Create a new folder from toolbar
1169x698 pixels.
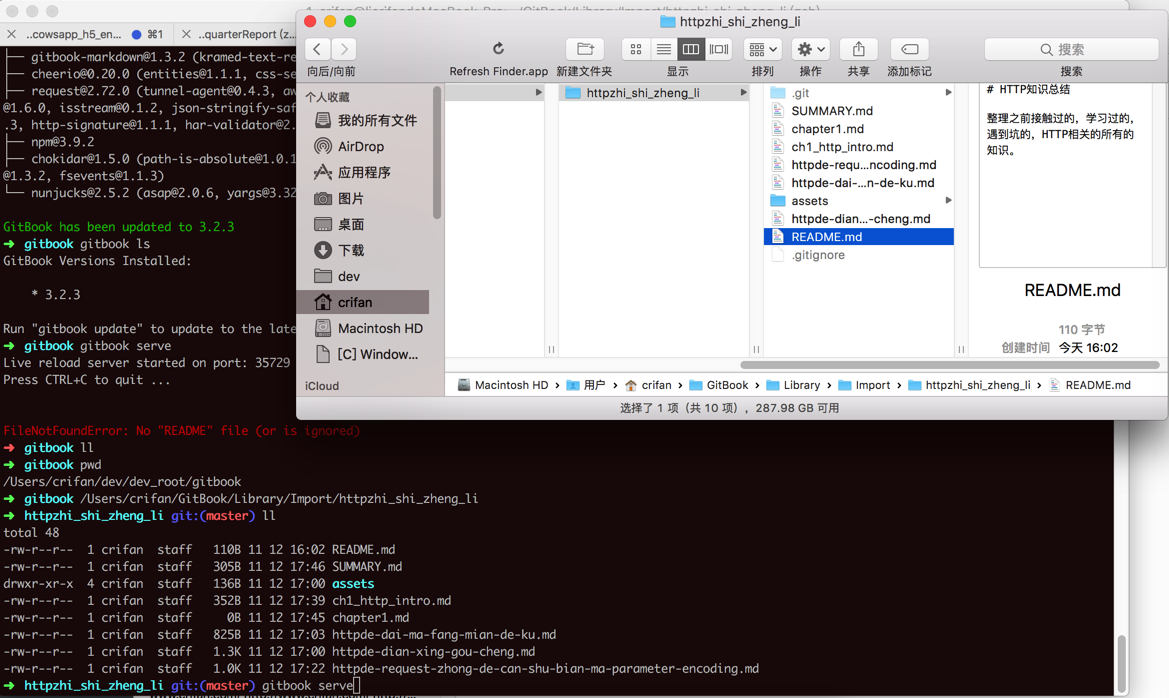click(x=585, y=49)
